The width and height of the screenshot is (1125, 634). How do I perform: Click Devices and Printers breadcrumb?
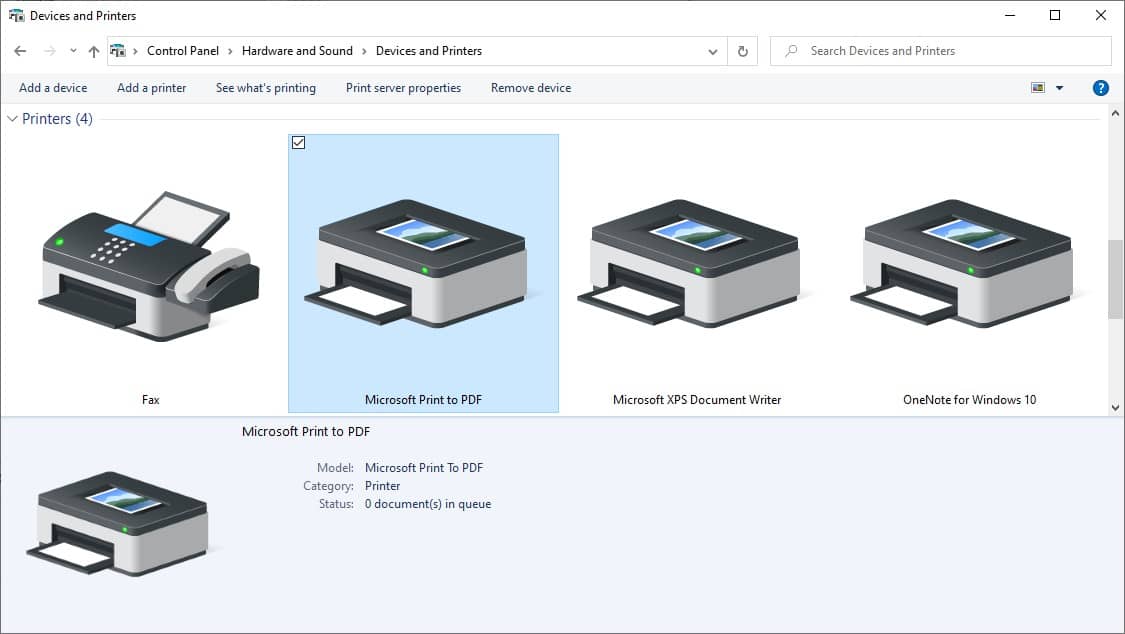point(429,51)
